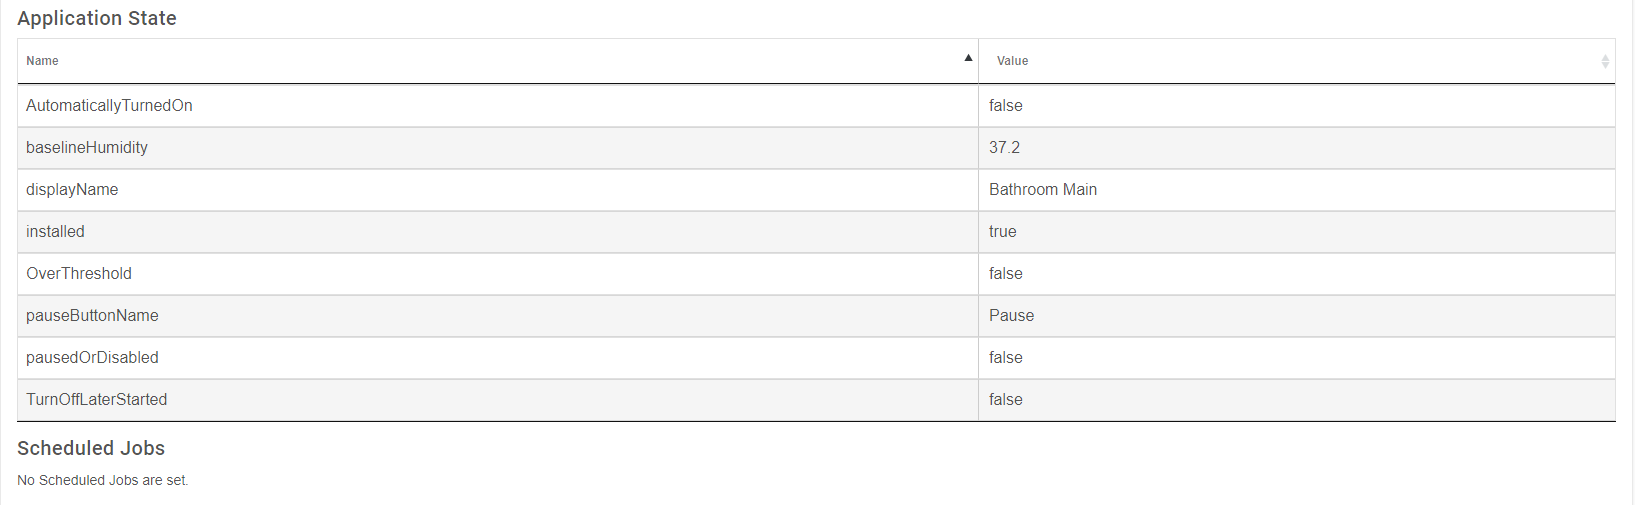Click the No Scheduled Jobs message

click(102, 481)
